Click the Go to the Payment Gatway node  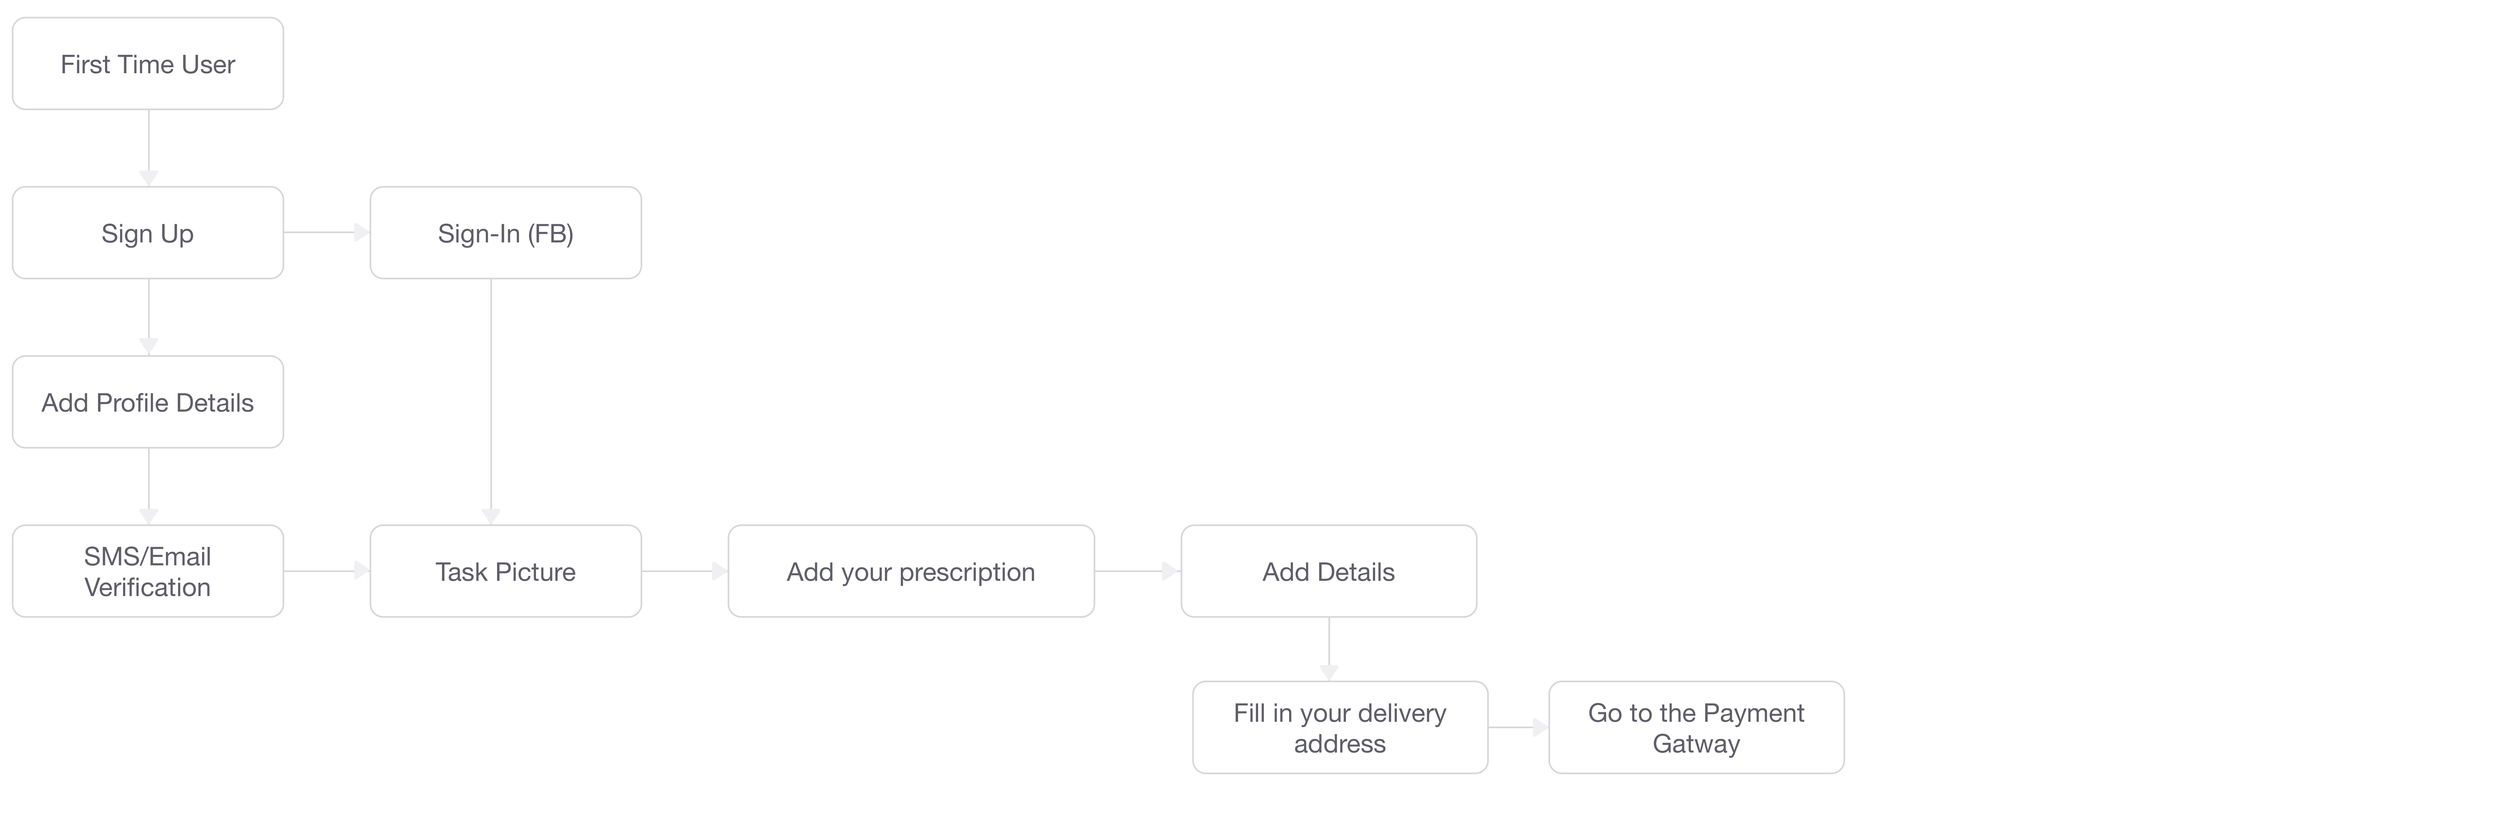click(1697, 728)
